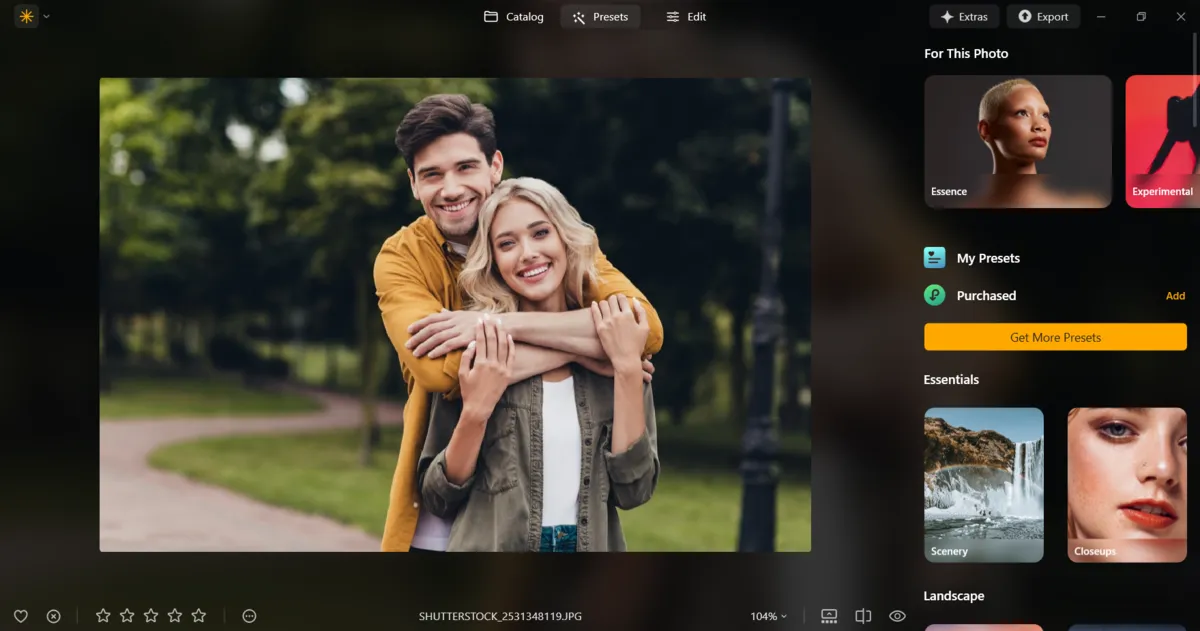1200x631 pixels.
Task: Switch to the Edit tab
Action: tap(686, 16)
